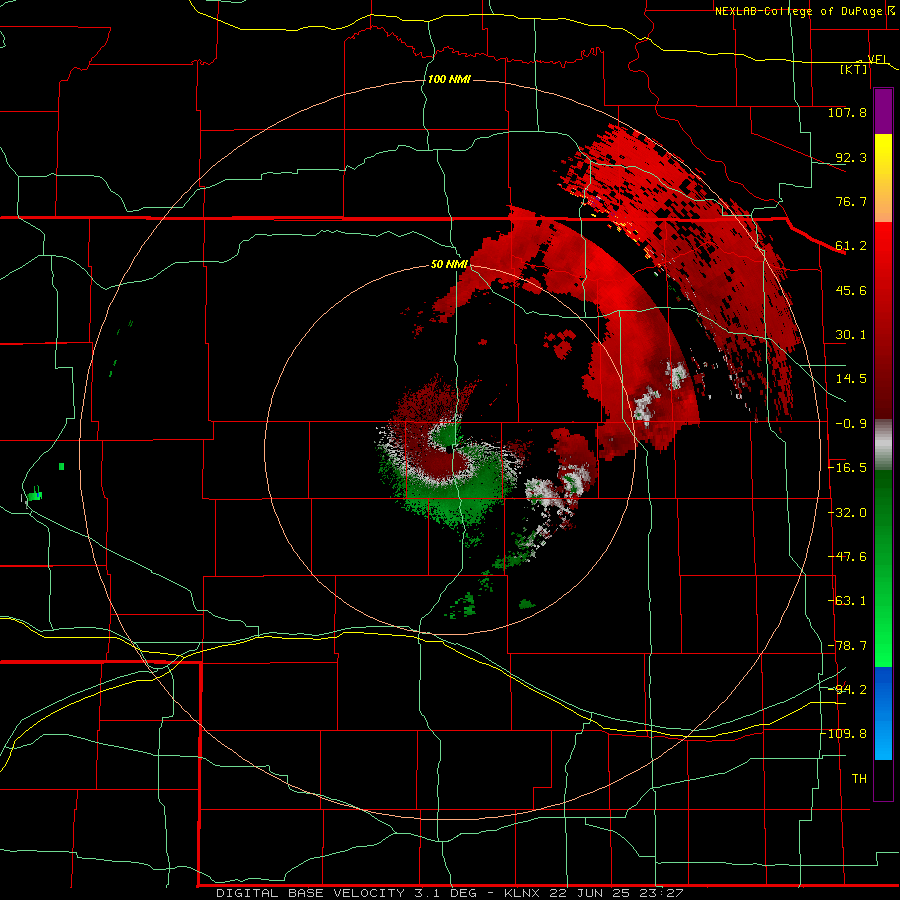Click the radar site at the ring center
The image size is (900, 900).
coord(451,449)
